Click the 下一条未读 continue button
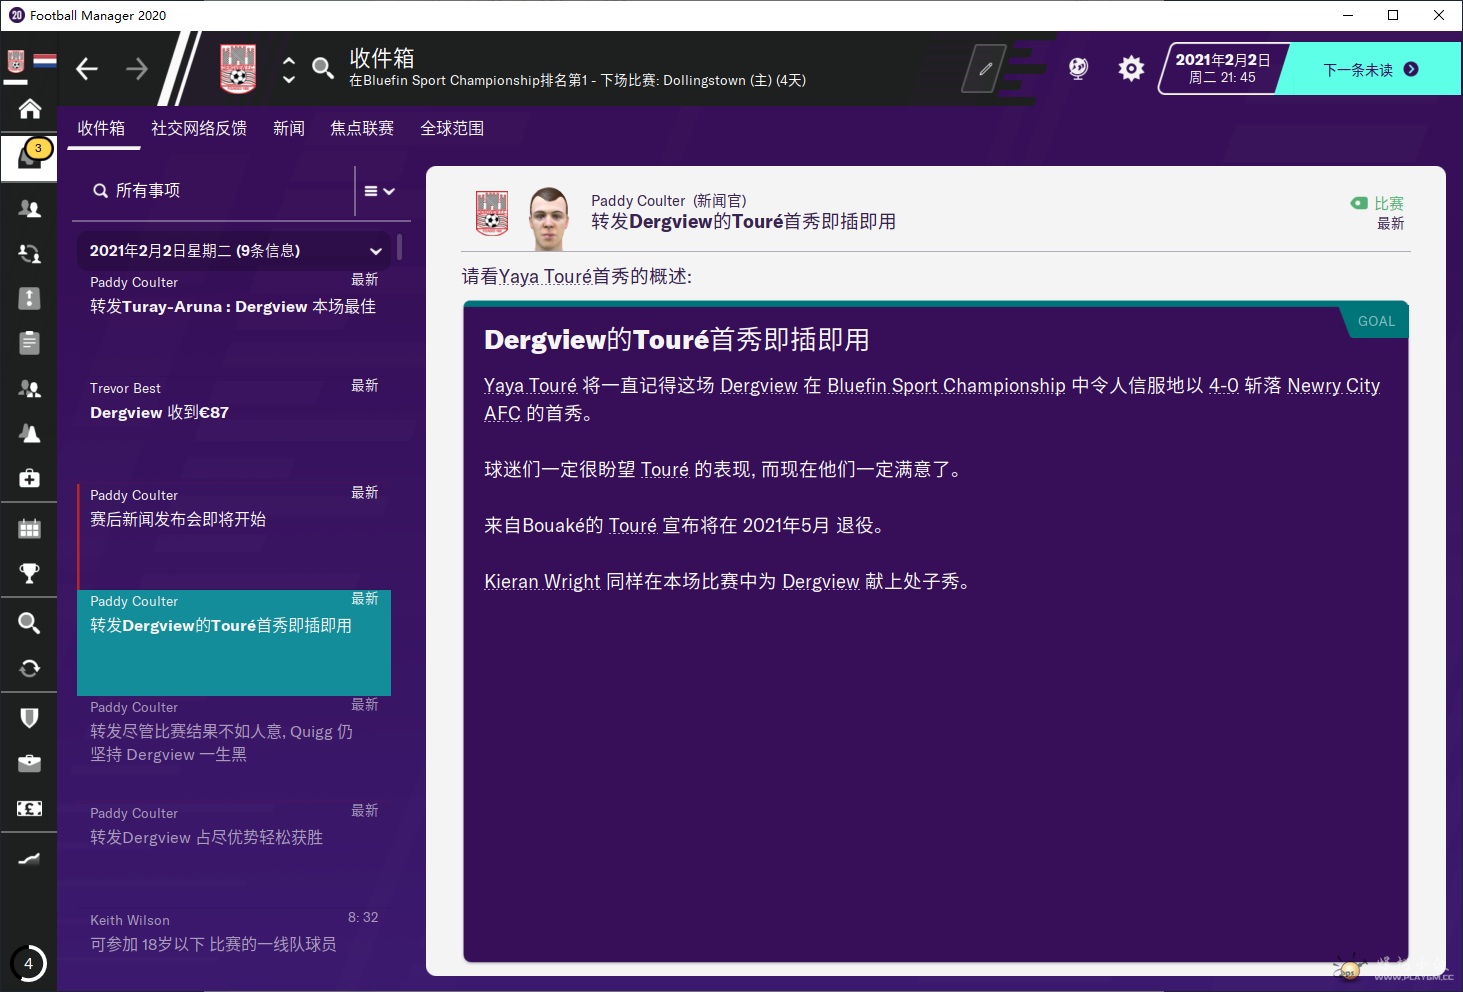 [1369, 69]
